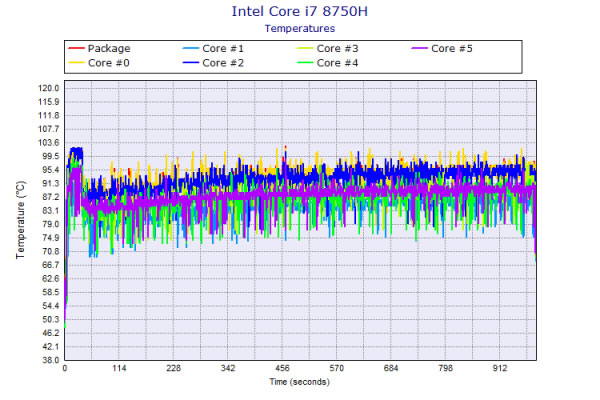Click the Temperature (°C) axis label

point(20,220)
